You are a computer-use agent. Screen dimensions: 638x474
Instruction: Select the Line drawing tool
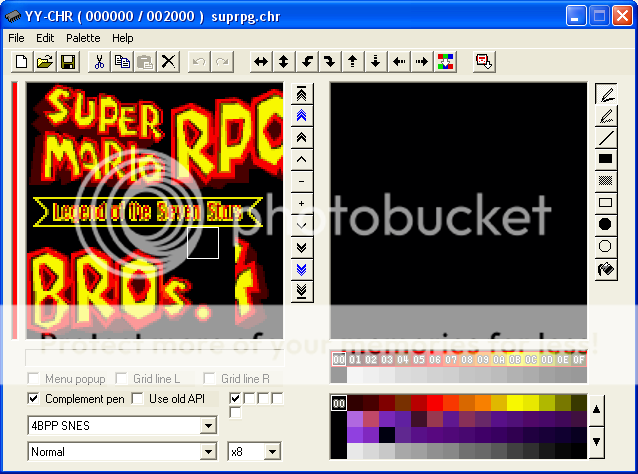[606, 138]
